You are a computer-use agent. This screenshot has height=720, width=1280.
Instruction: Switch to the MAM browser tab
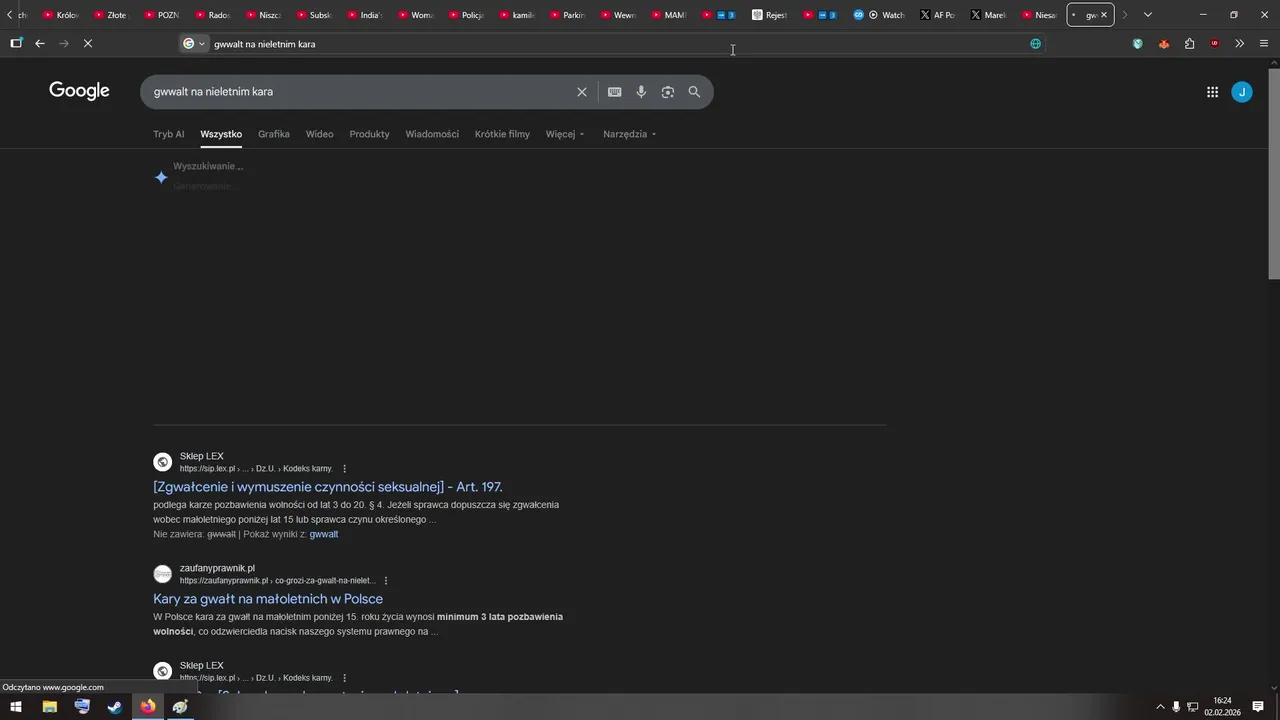(x=668, y=15)
